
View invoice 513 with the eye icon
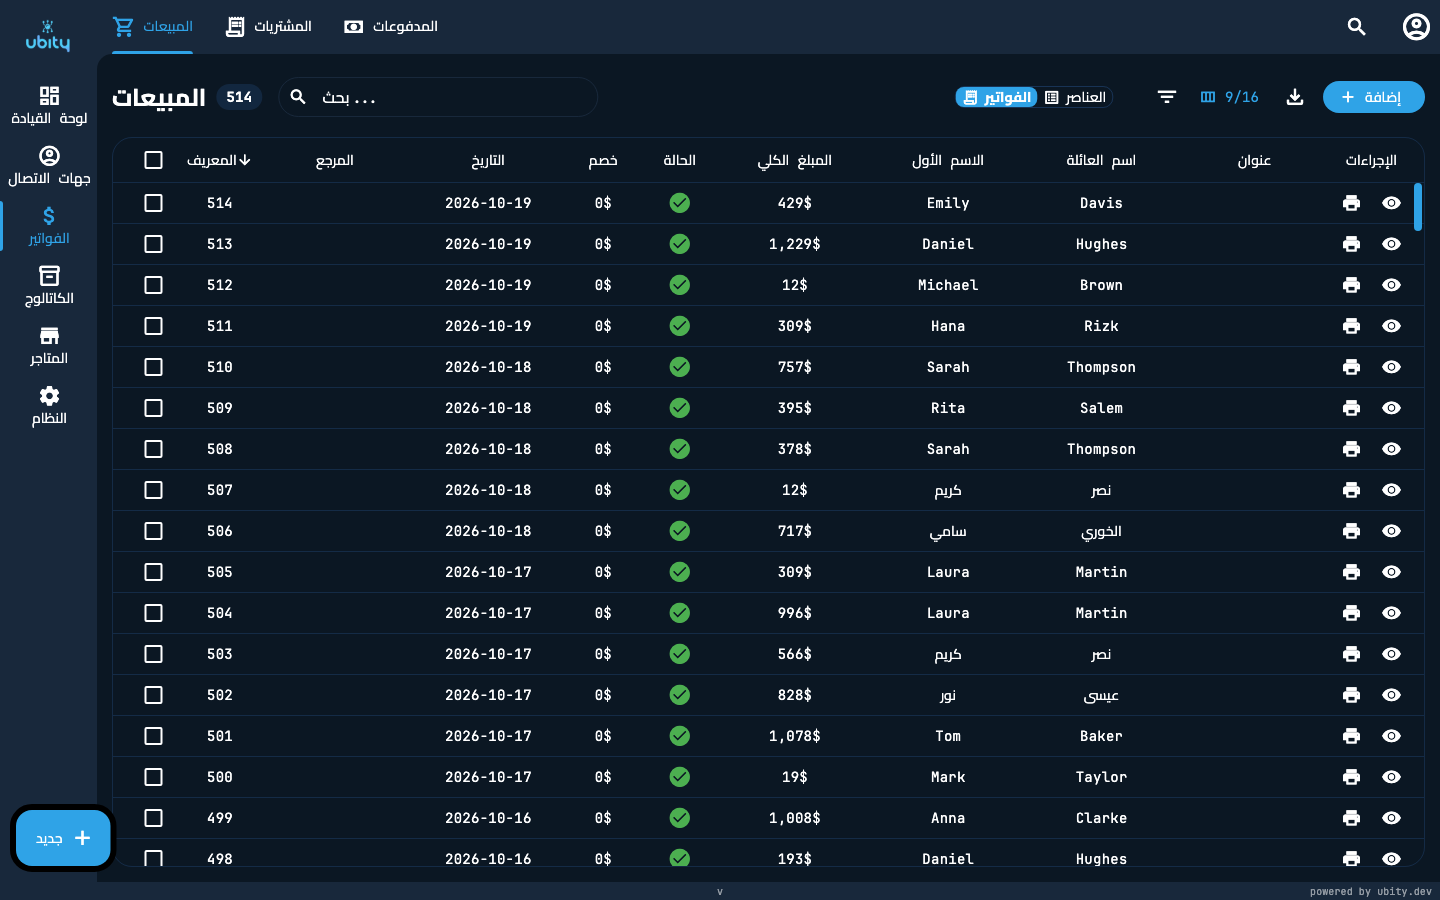coord(1391,244)
